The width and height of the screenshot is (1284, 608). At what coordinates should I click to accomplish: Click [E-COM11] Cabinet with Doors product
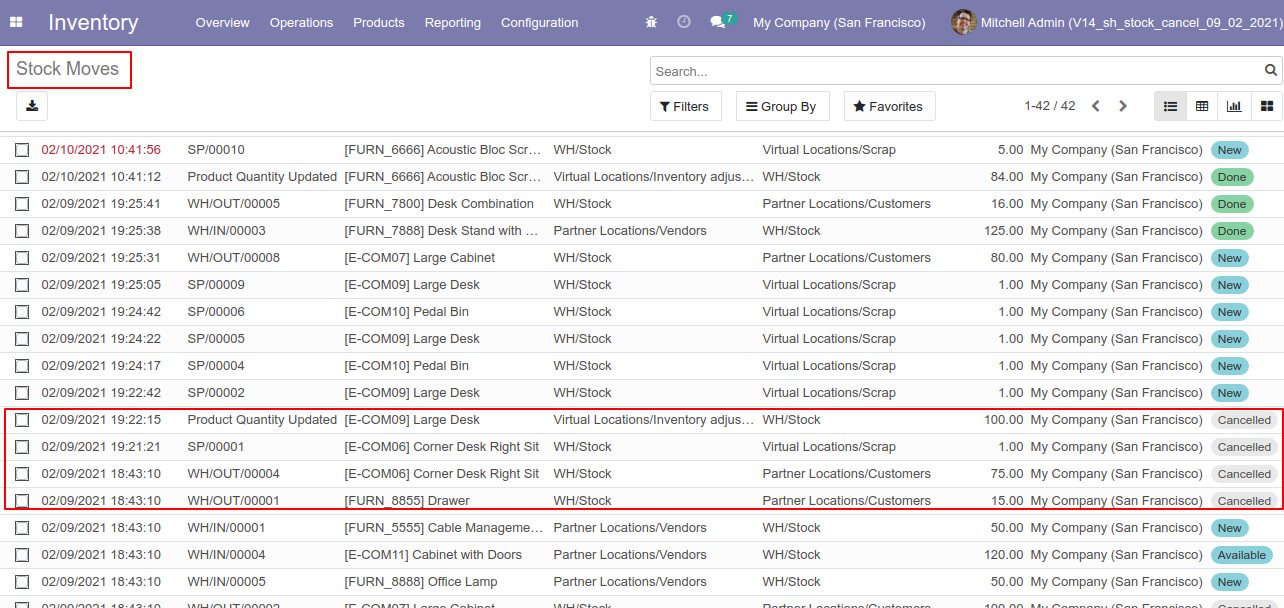pos(433,555)
